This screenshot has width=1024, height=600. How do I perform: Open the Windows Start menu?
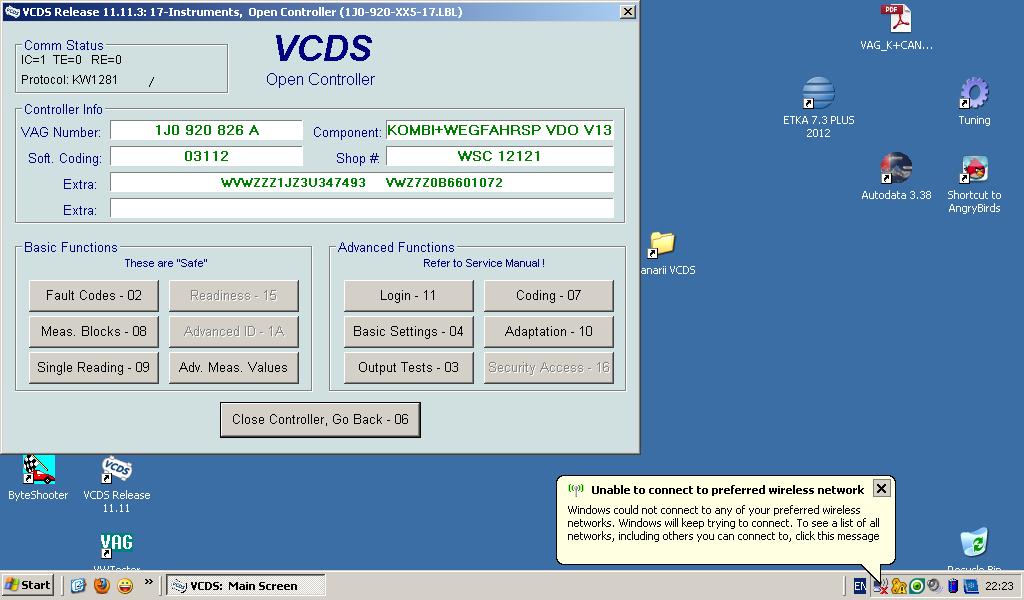(28, 585)
